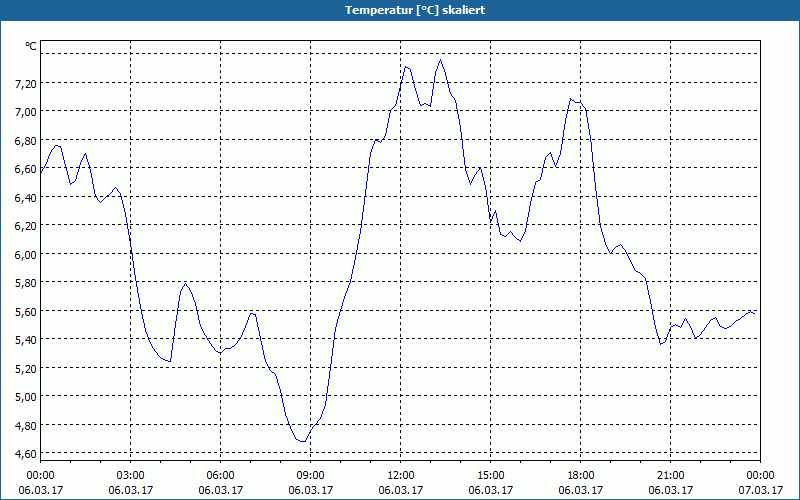Select the 5,80 y-axis value

pyautogui.click(x=26, y=283)
